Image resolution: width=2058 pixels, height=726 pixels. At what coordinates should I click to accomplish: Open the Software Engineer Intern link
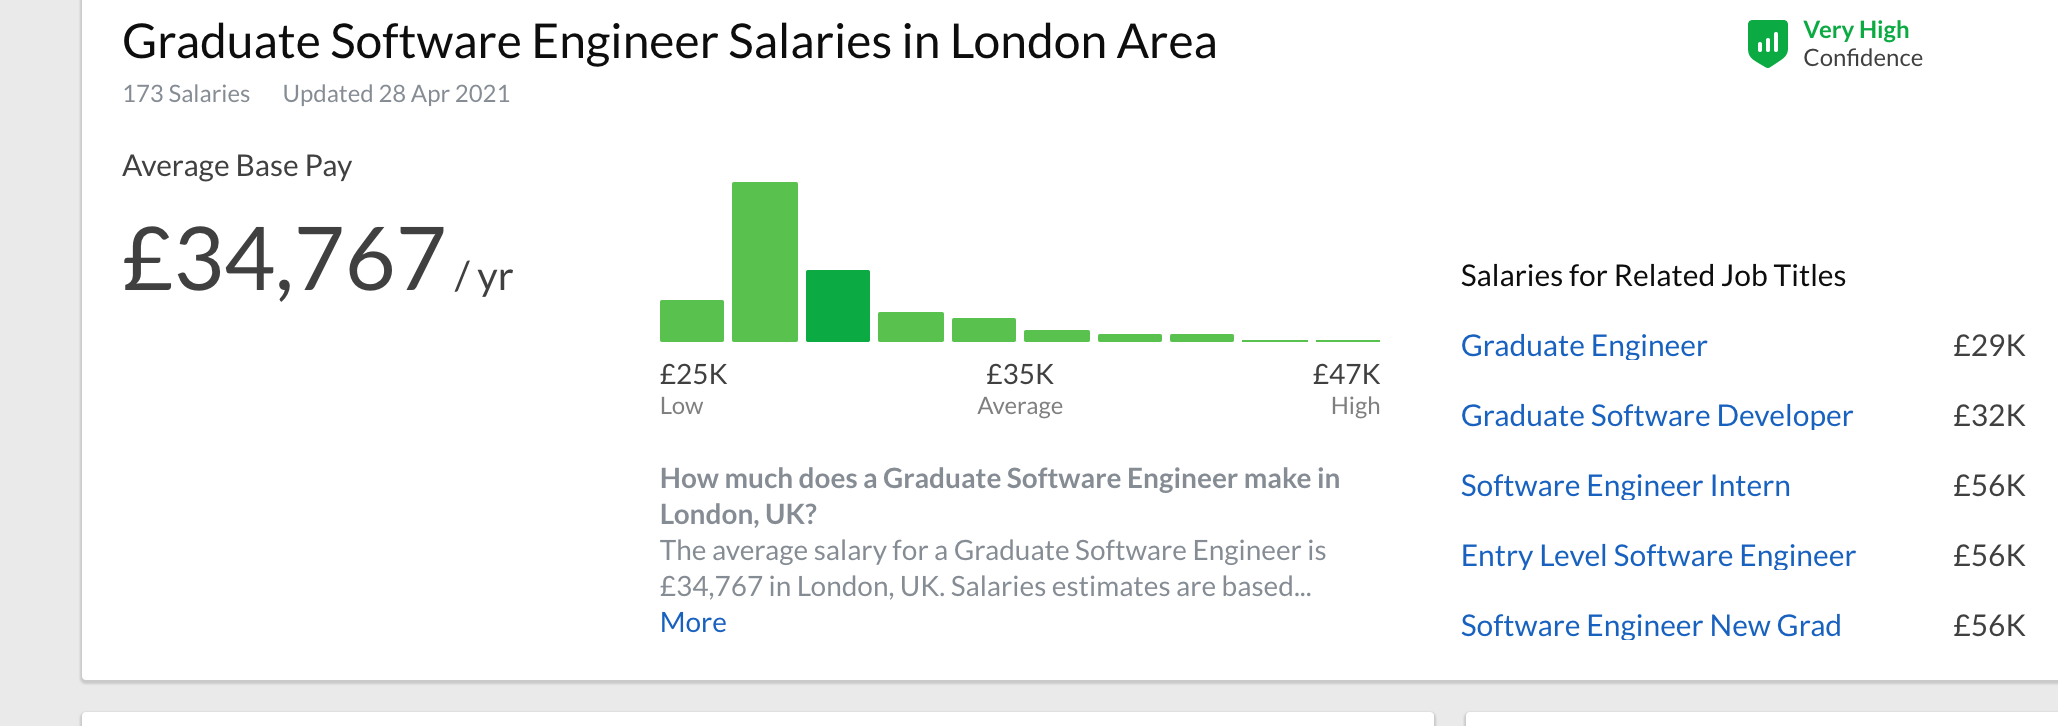click(x=1626, y=486)
